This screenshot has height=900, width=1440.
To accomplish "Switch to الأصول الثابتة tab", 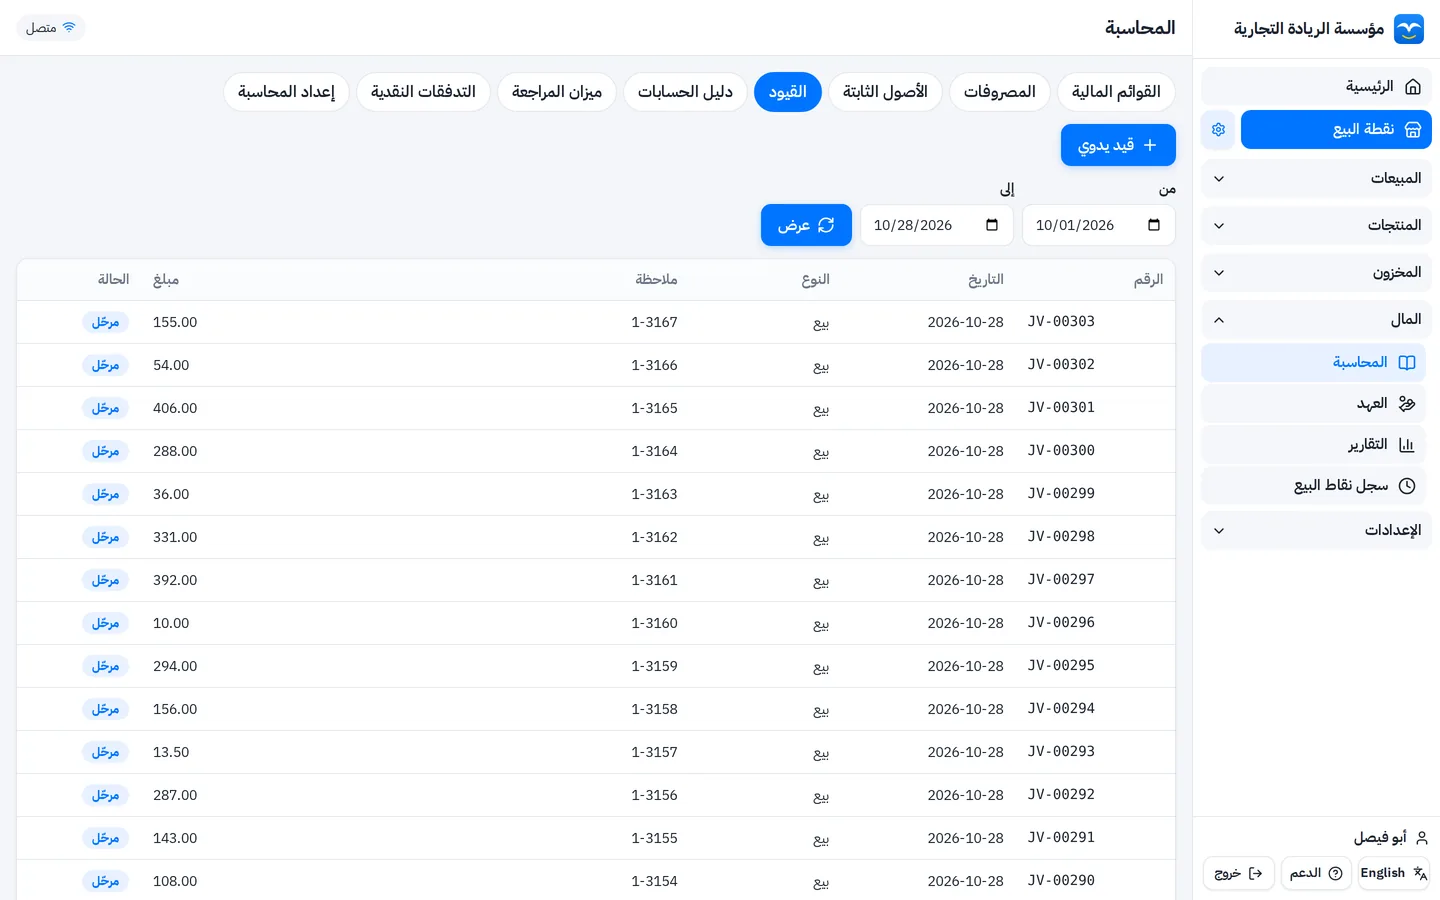I will click(885, 92).
